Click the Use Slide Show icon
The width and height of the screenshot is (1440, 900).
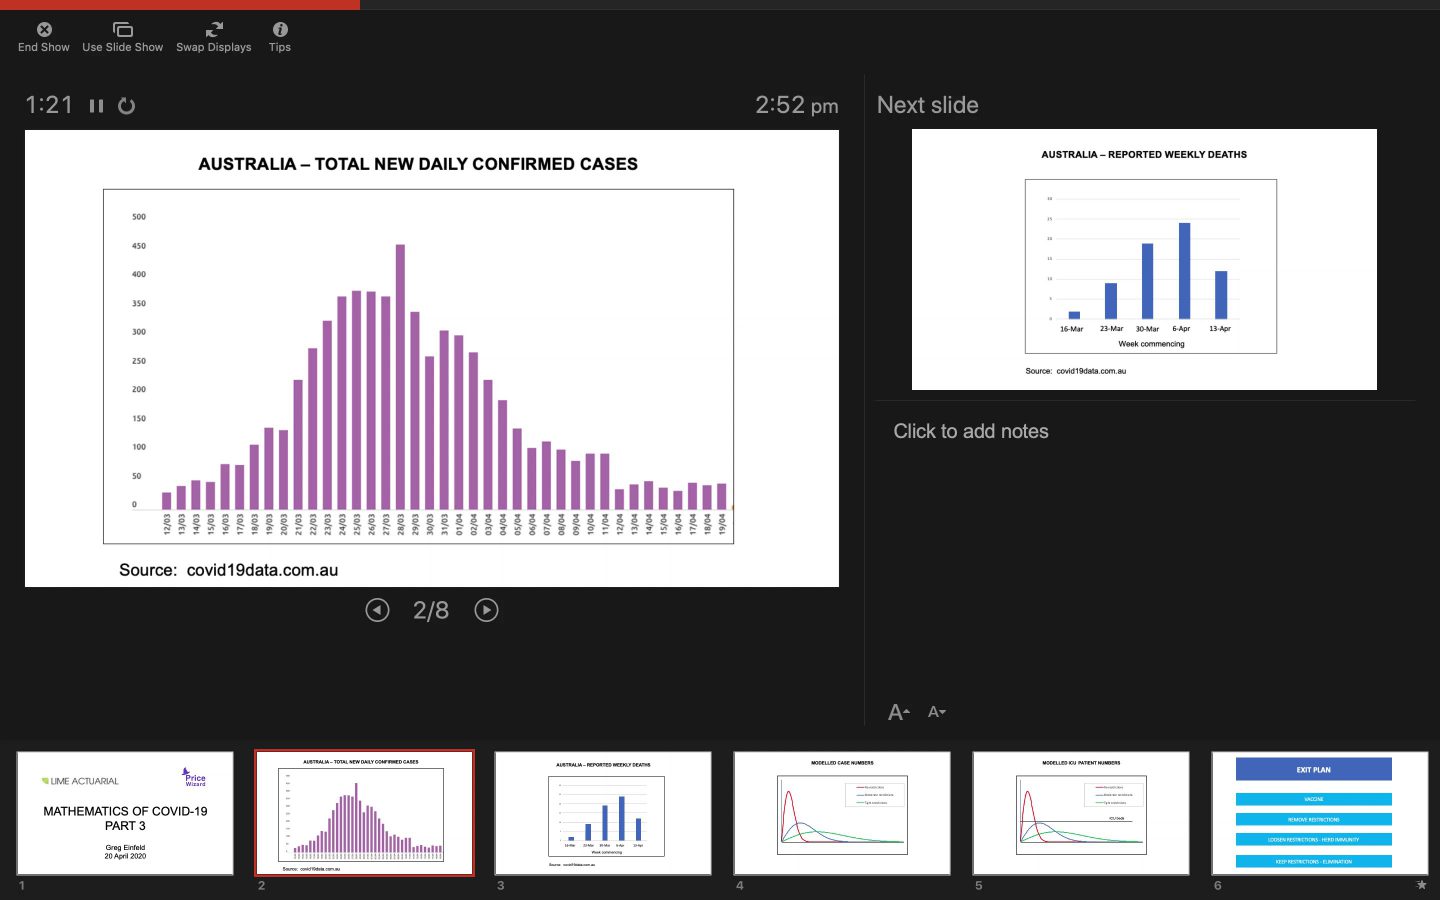(122, 30)
